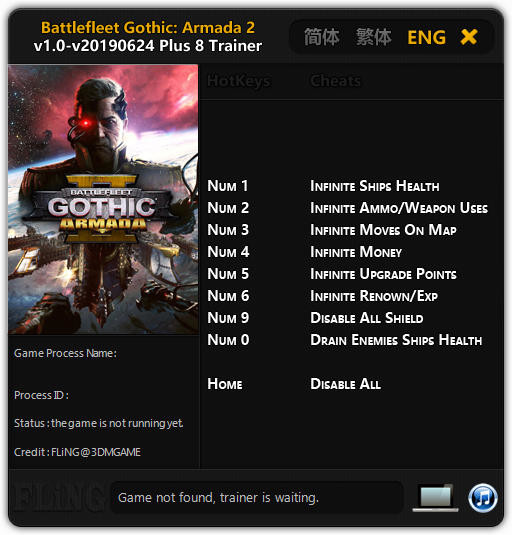Toggle Disable All Shield cheat
Screen dimensions: 512x535
pyautogui.click(x=367, y=318)
